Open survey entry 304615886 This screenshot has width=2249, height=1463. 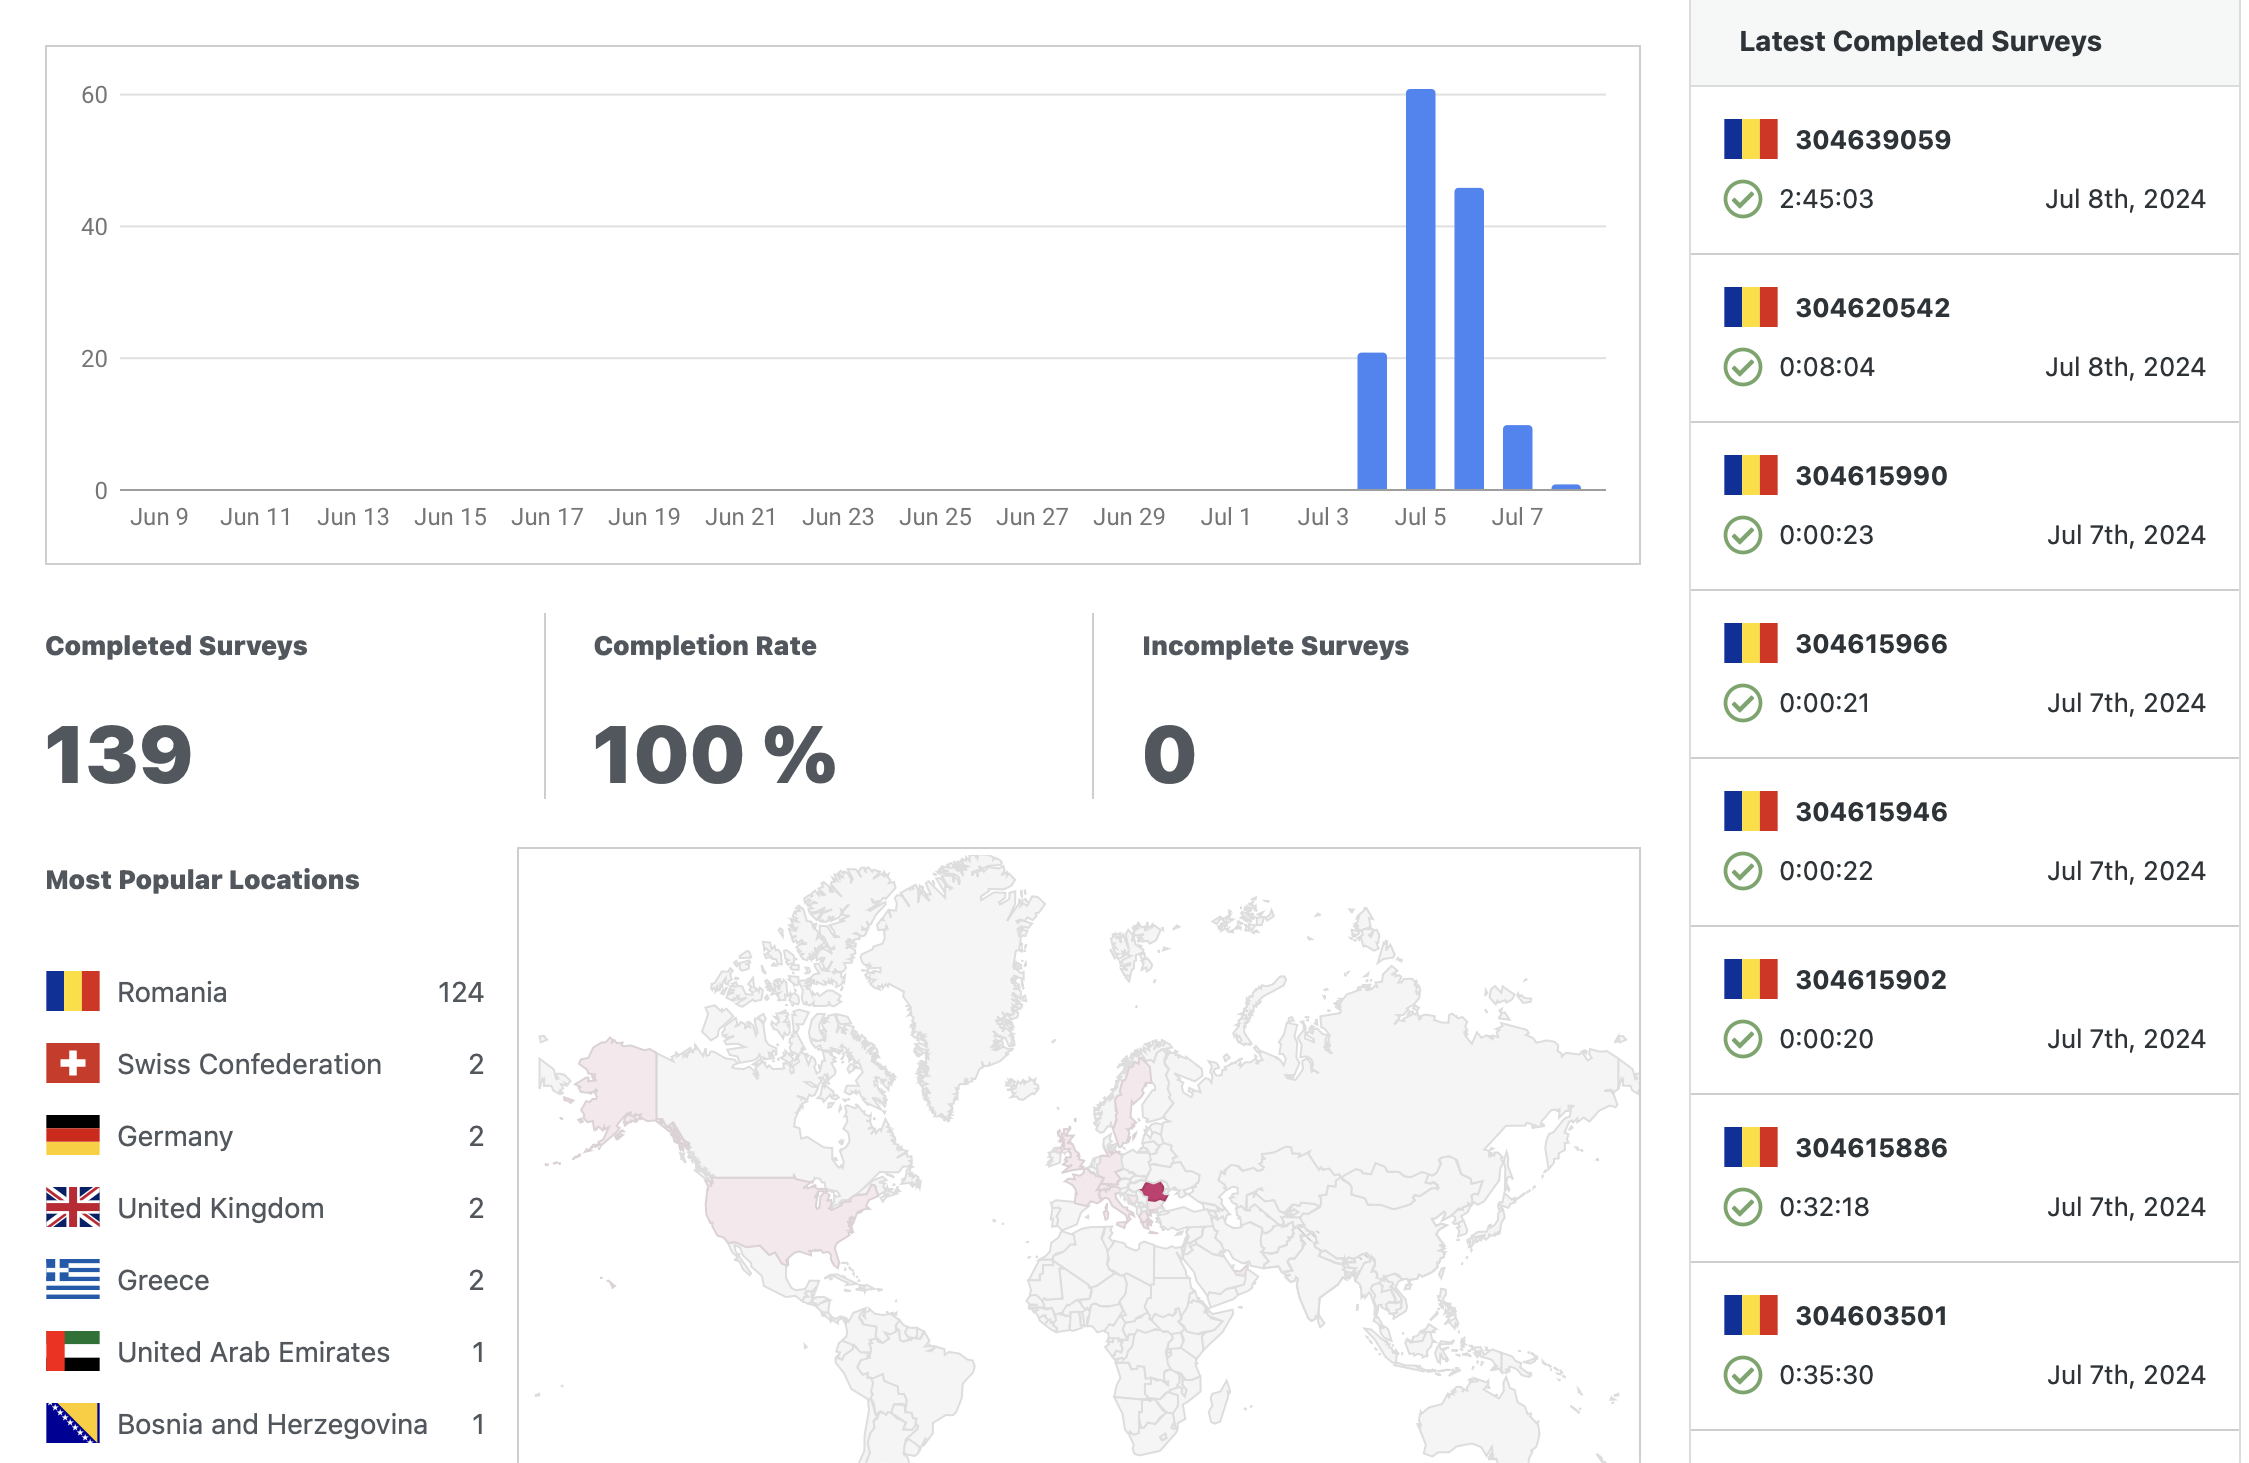click(1870, 1148)
